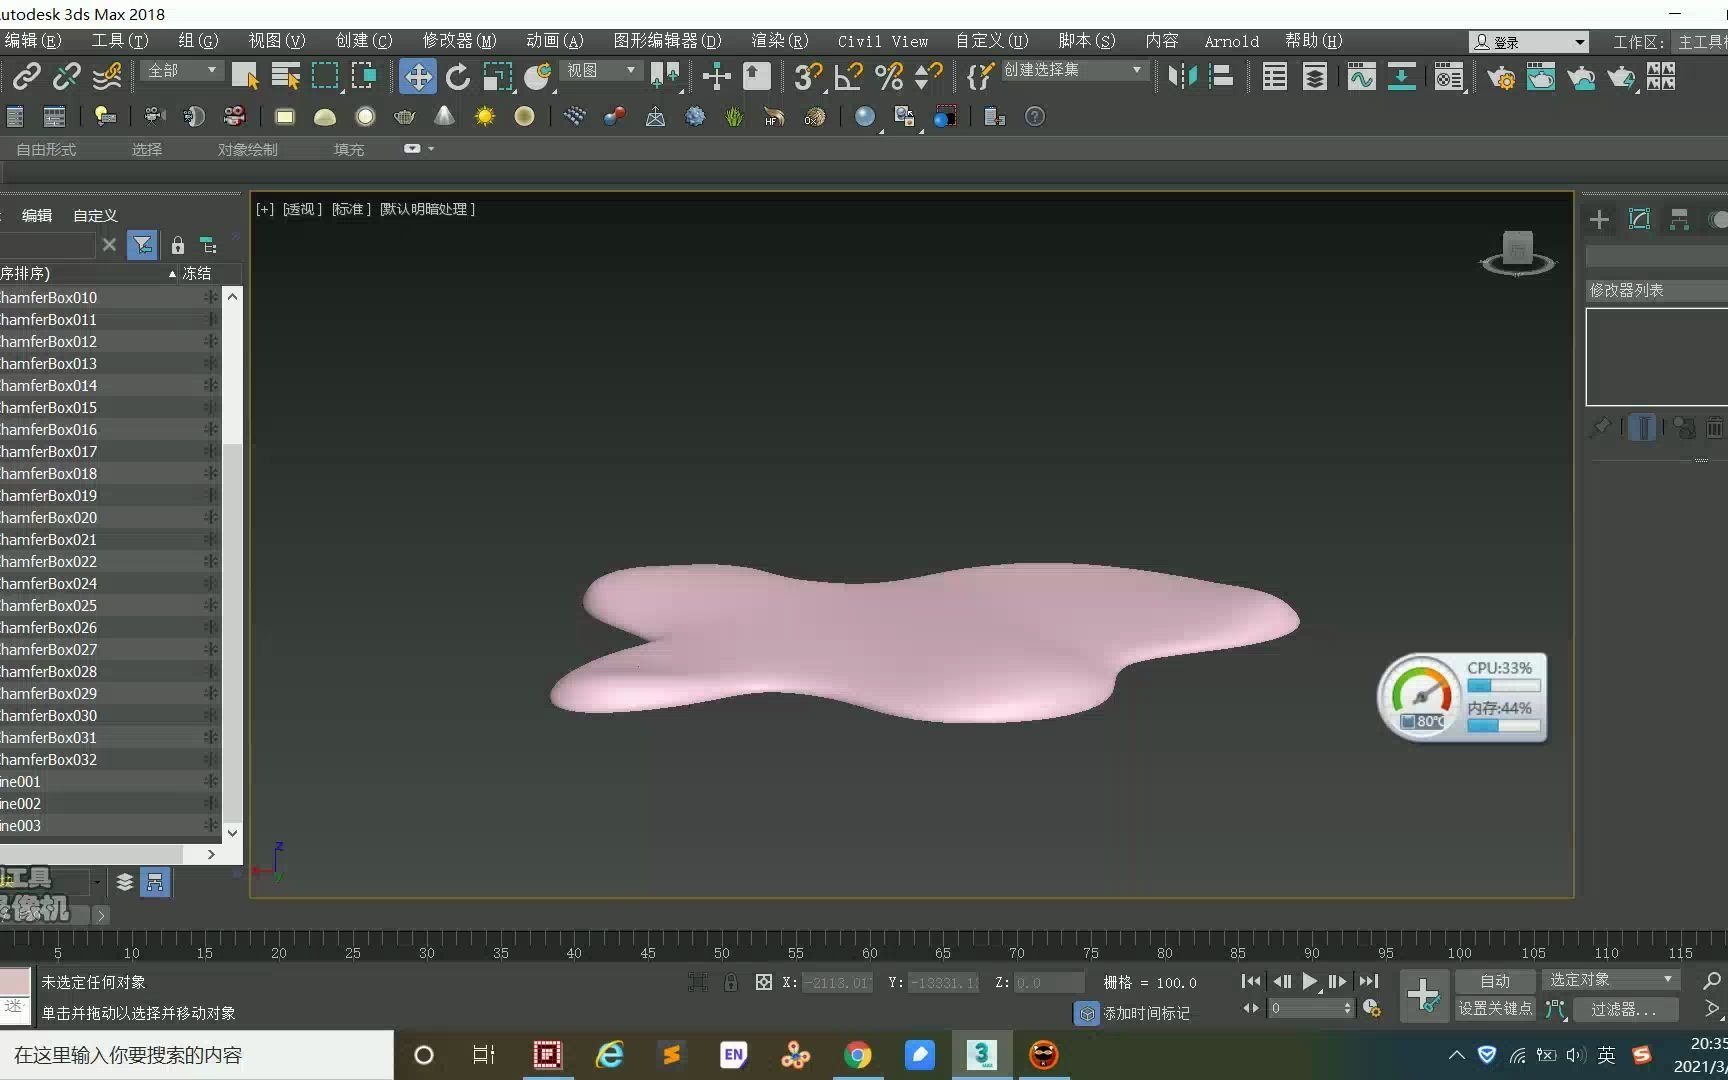
Task: Activate the Select and Rotate tool
Action: click(x=457, y=76)
